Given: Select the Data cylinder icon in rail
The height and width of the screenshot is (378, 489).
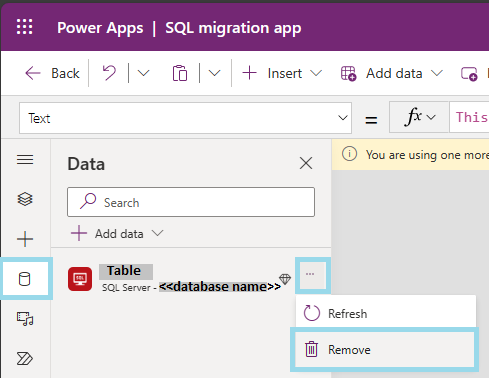Looking at the screenshot, I should tap(25, 279).
